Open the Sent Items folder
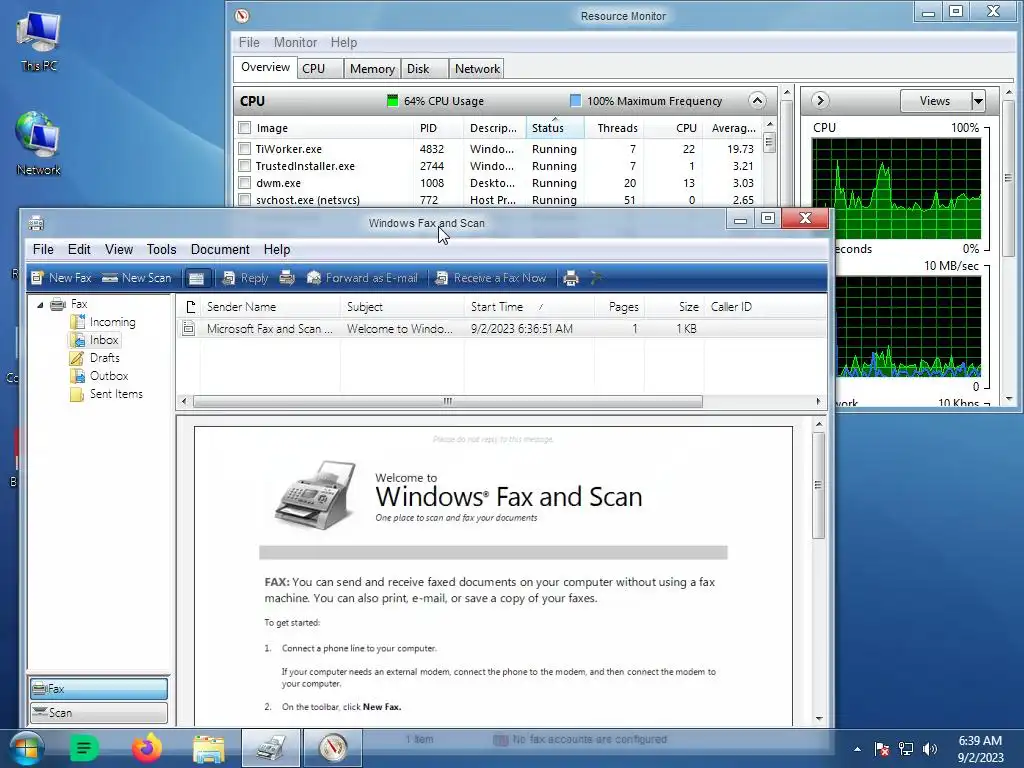The height and width of the screenshot is (768, 1024). [106, 394]
